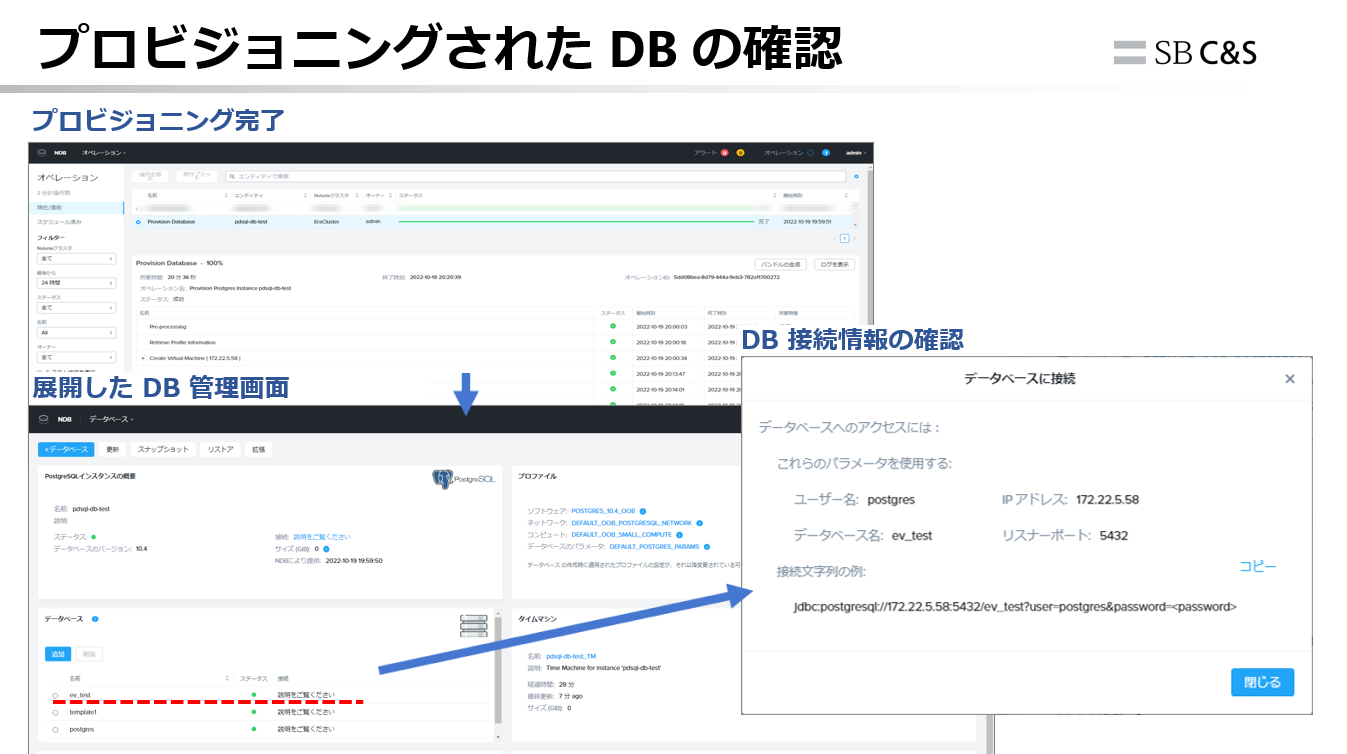Select the template1 database radio button
This screenshot has width=1347, height=754.
click(56, 713)
